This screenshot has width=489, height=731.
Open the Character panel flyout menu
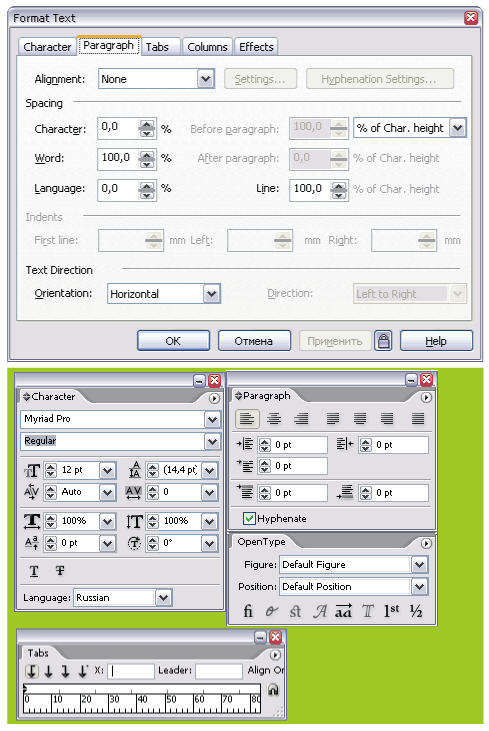[x=214, y=399]
